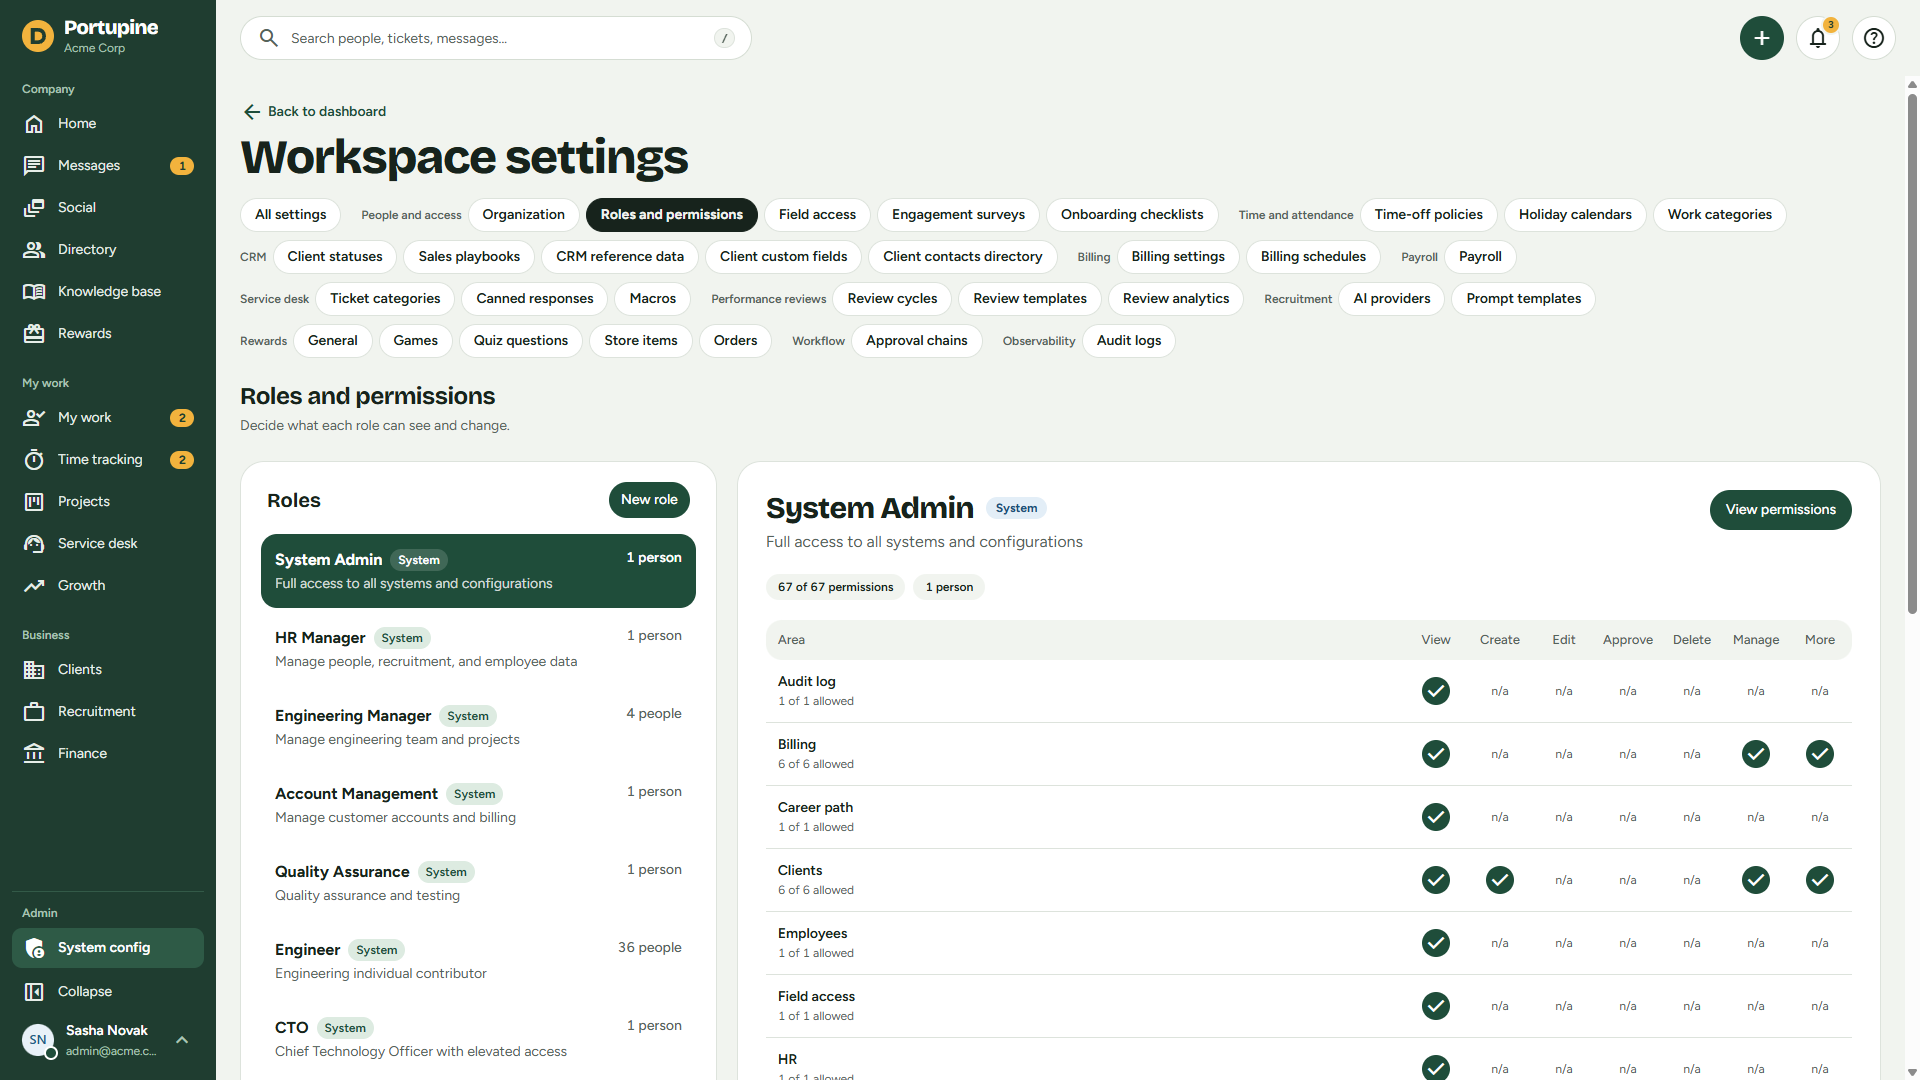Select the Engineering Manager role
The height and width of the screenshot is (1080, 1920).
pyautogui.click(x=478, y=727)
